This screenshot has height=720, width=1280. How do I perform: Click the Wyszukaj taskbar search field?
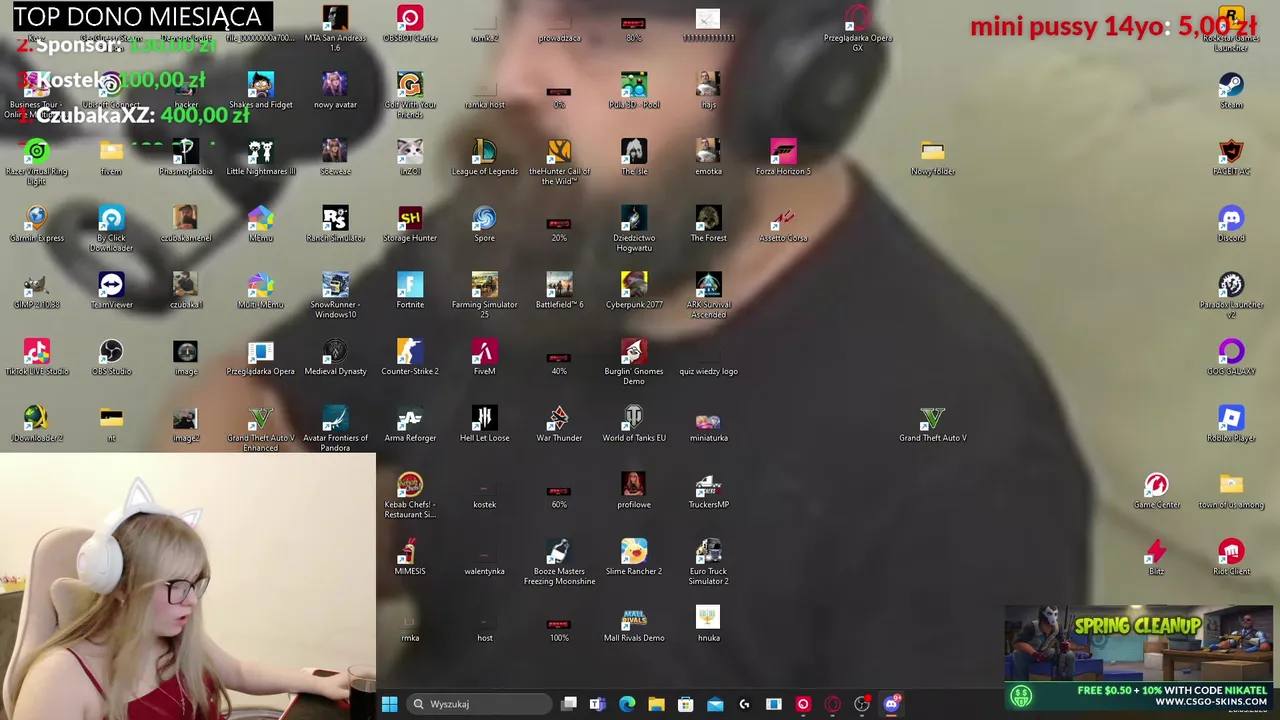point(480,704)
